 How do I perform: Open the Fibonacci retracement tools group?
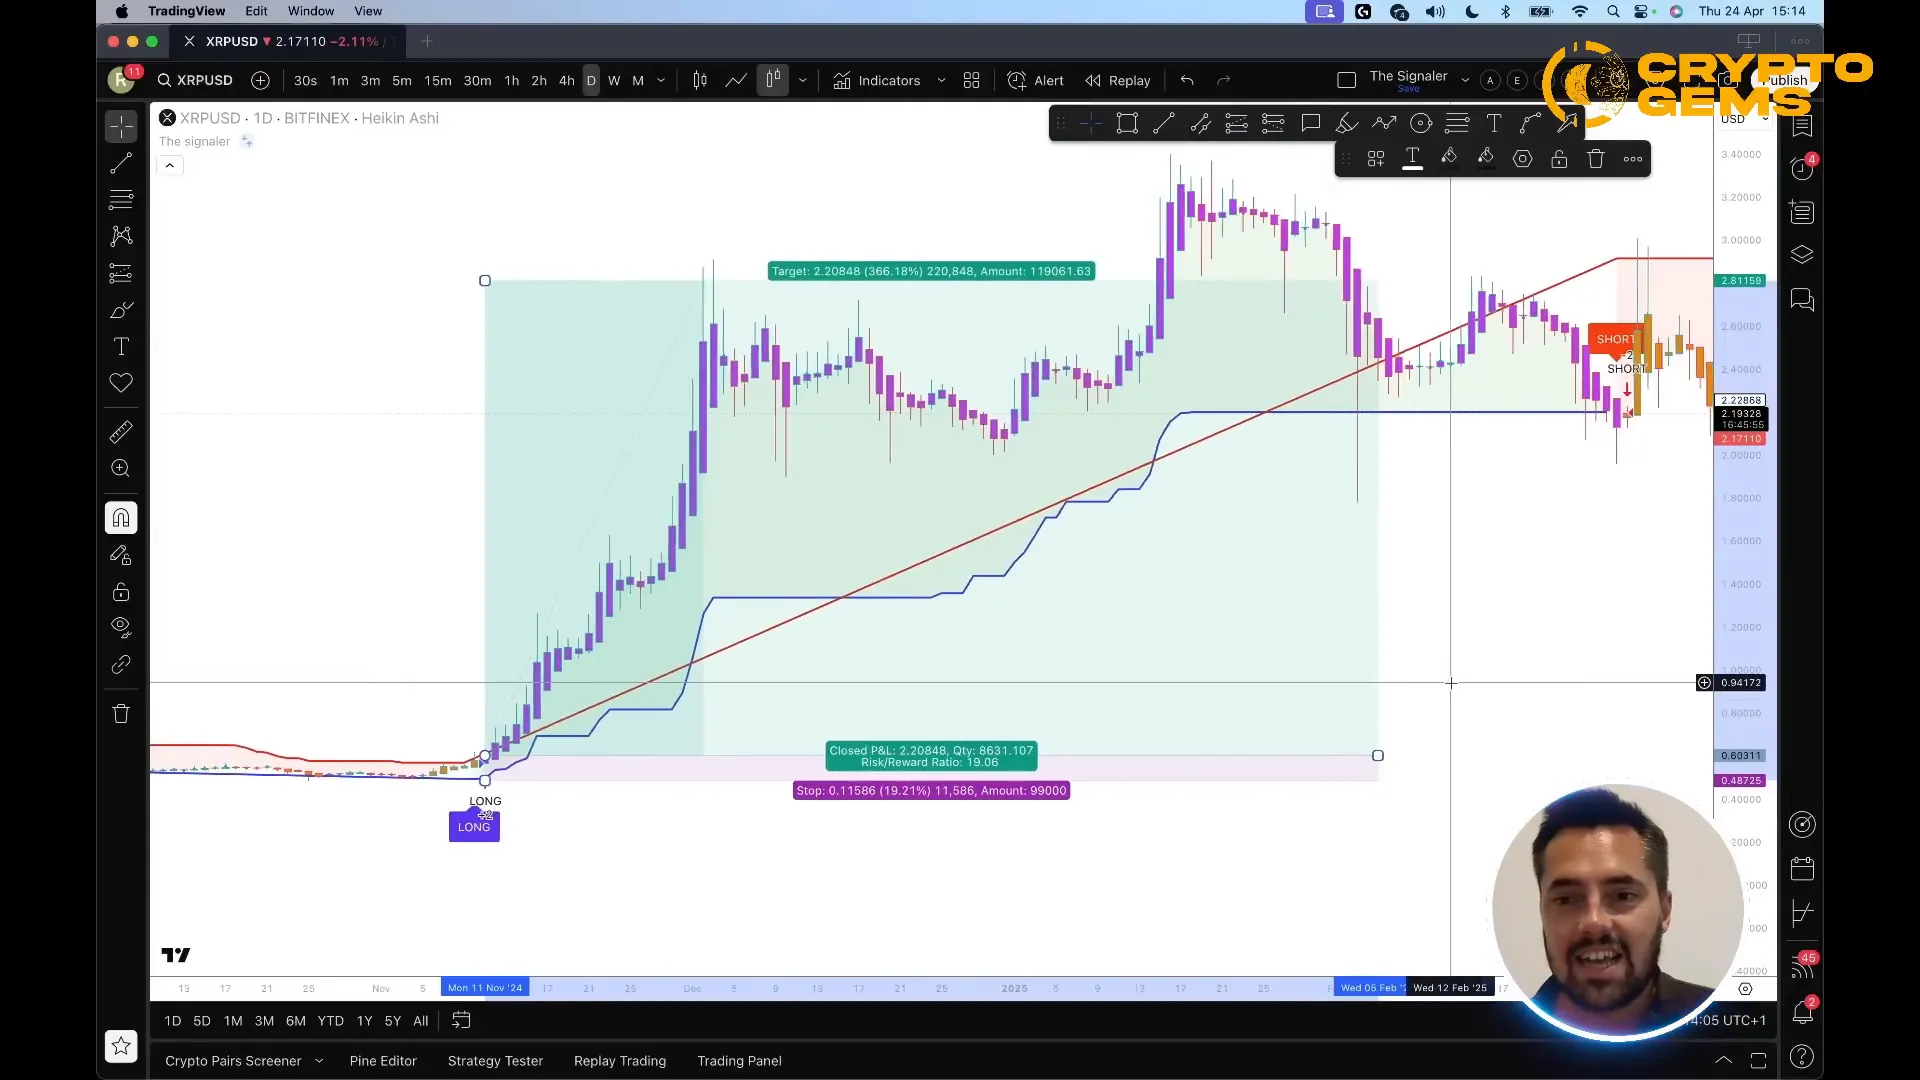121,199
